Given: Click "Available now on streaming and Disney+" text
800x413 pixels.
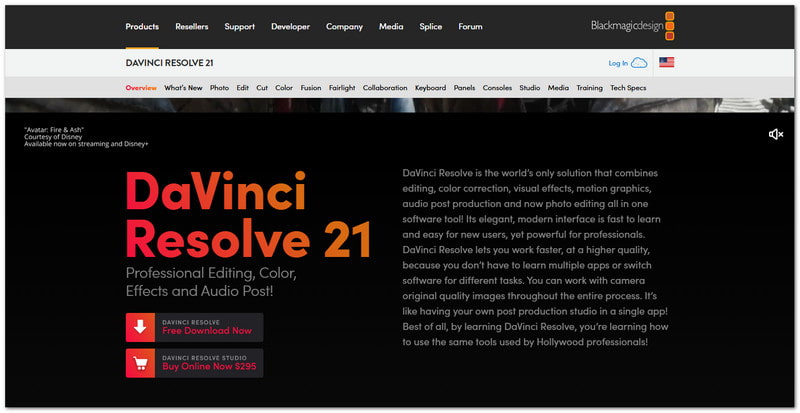Looking at the screenshot, I should [86, 144].
